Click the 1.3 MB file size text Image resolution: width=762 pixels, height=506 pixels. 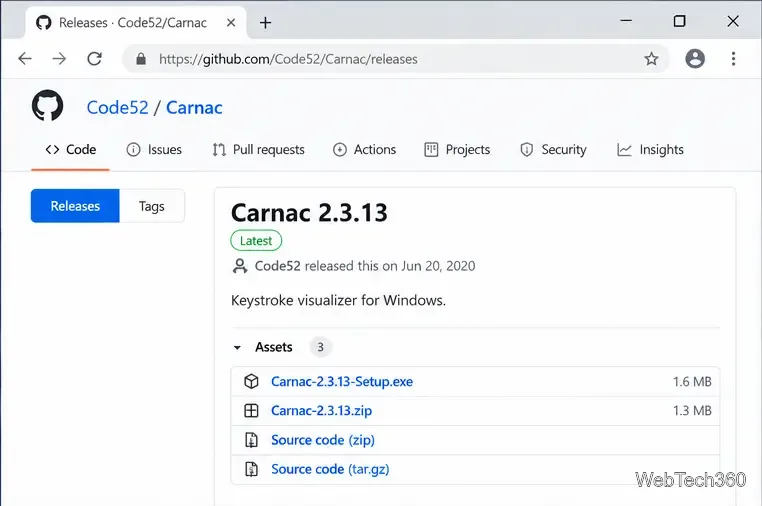point(692,411)
